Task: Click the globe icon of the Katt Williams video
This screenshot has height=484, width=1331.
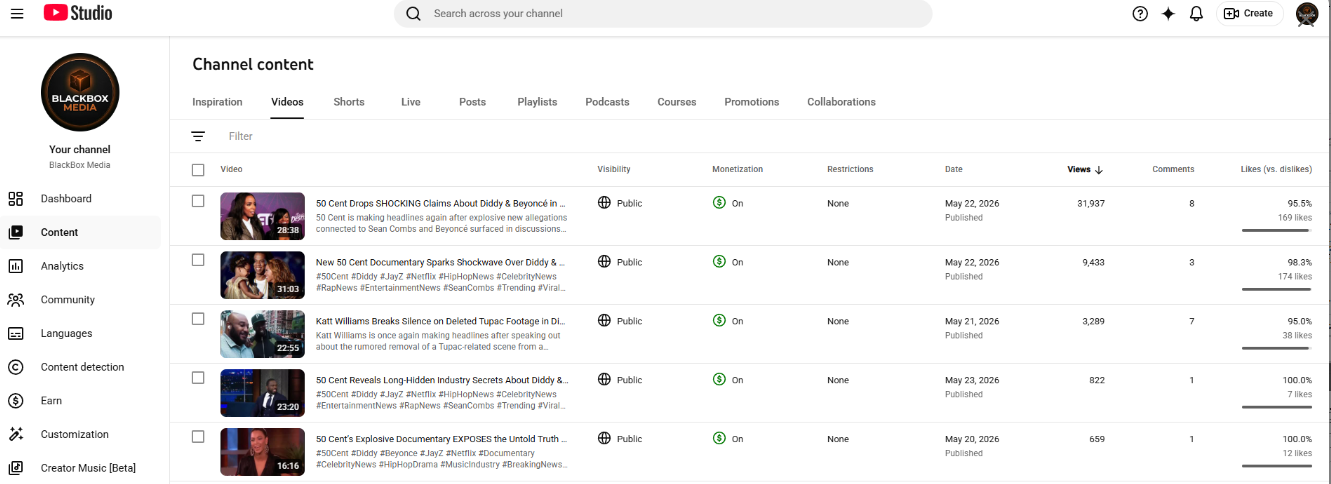Action: tap(604, 320)
